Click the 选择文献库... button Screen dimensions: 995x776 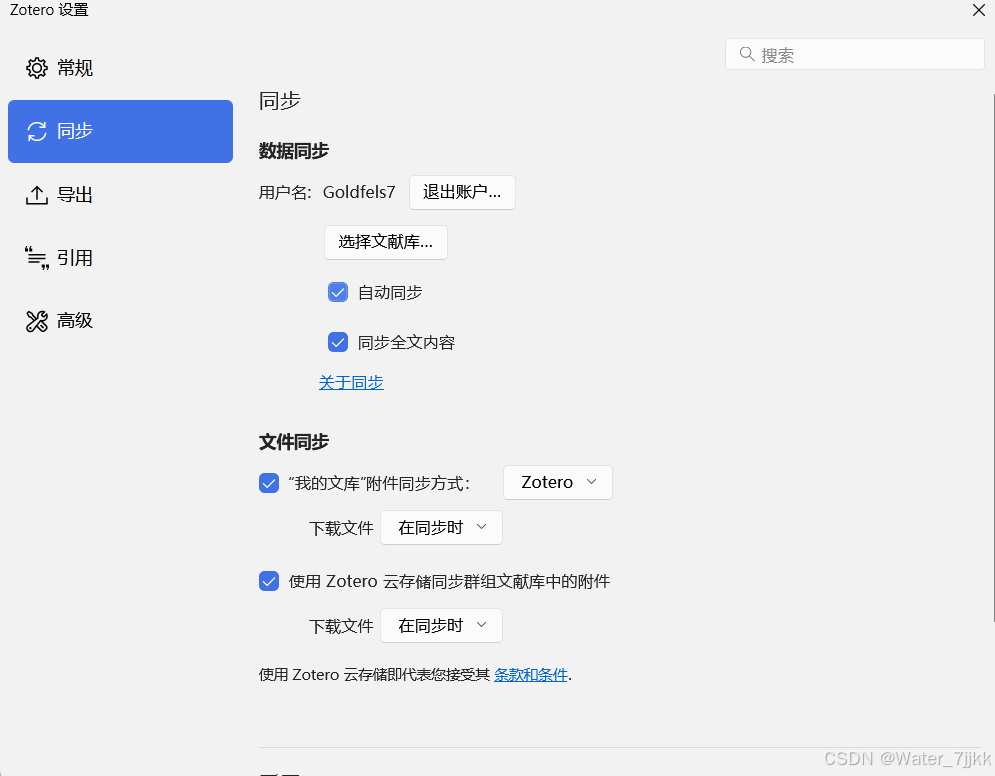386,242
